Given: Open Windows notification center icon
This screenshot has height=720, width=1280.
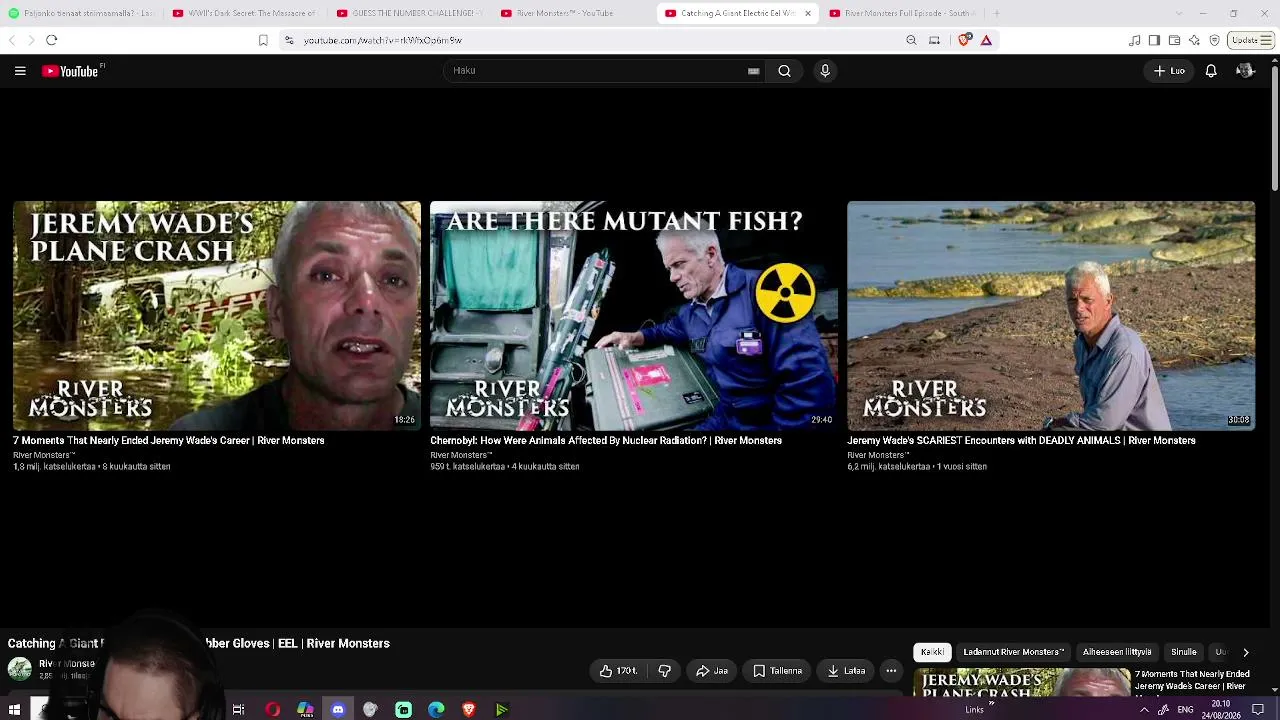Looking at the screenshot, I should click(x=1258, y=710).
